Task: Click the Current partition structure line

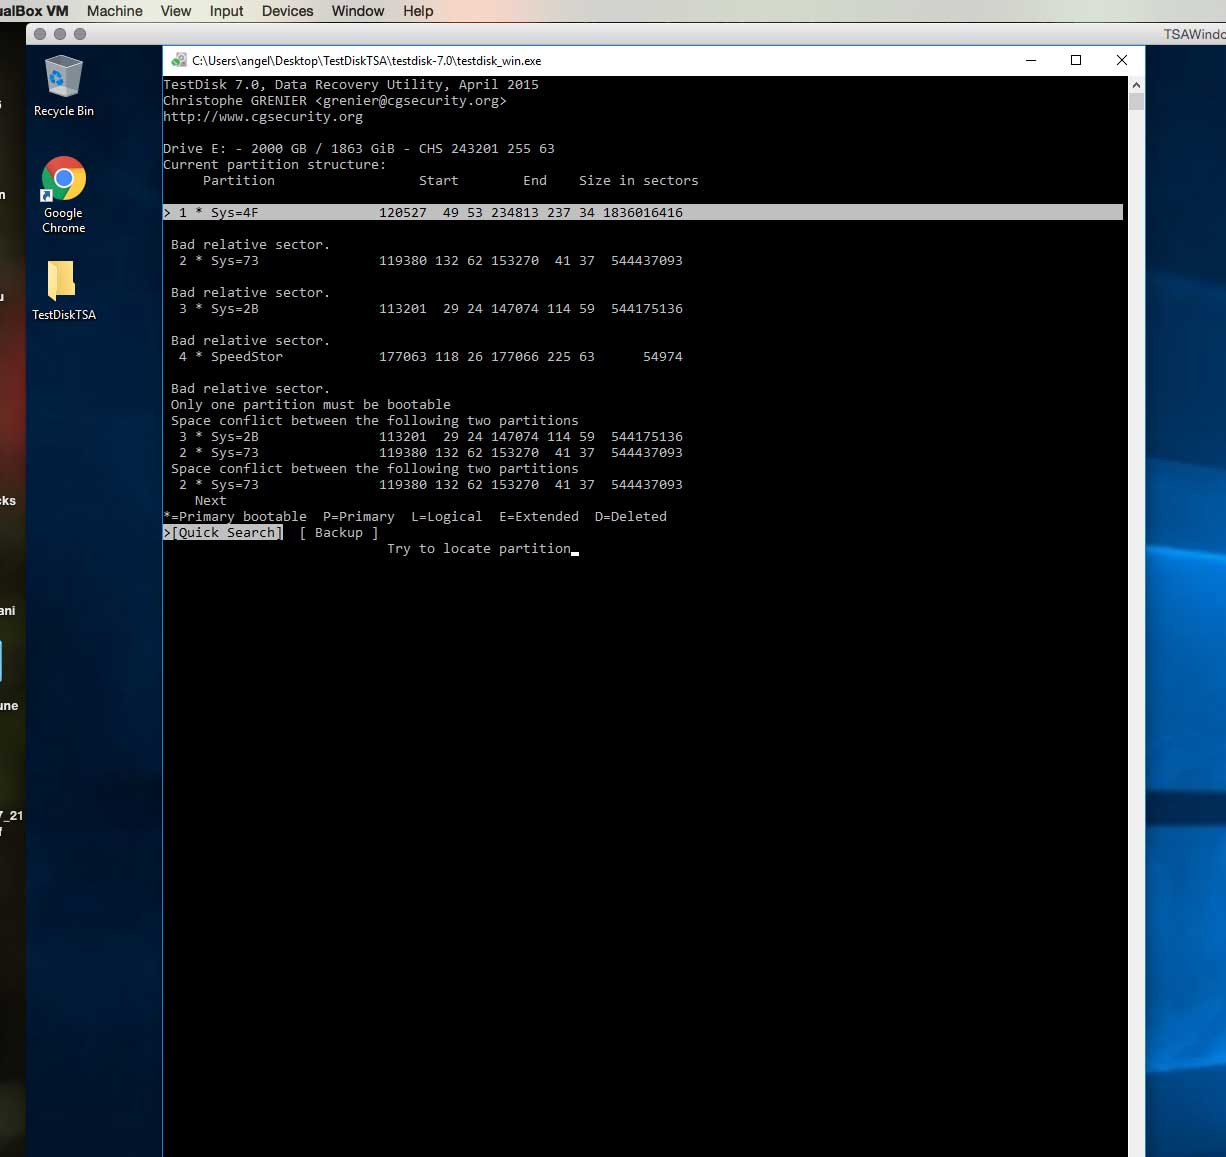Action: point(275,165)
